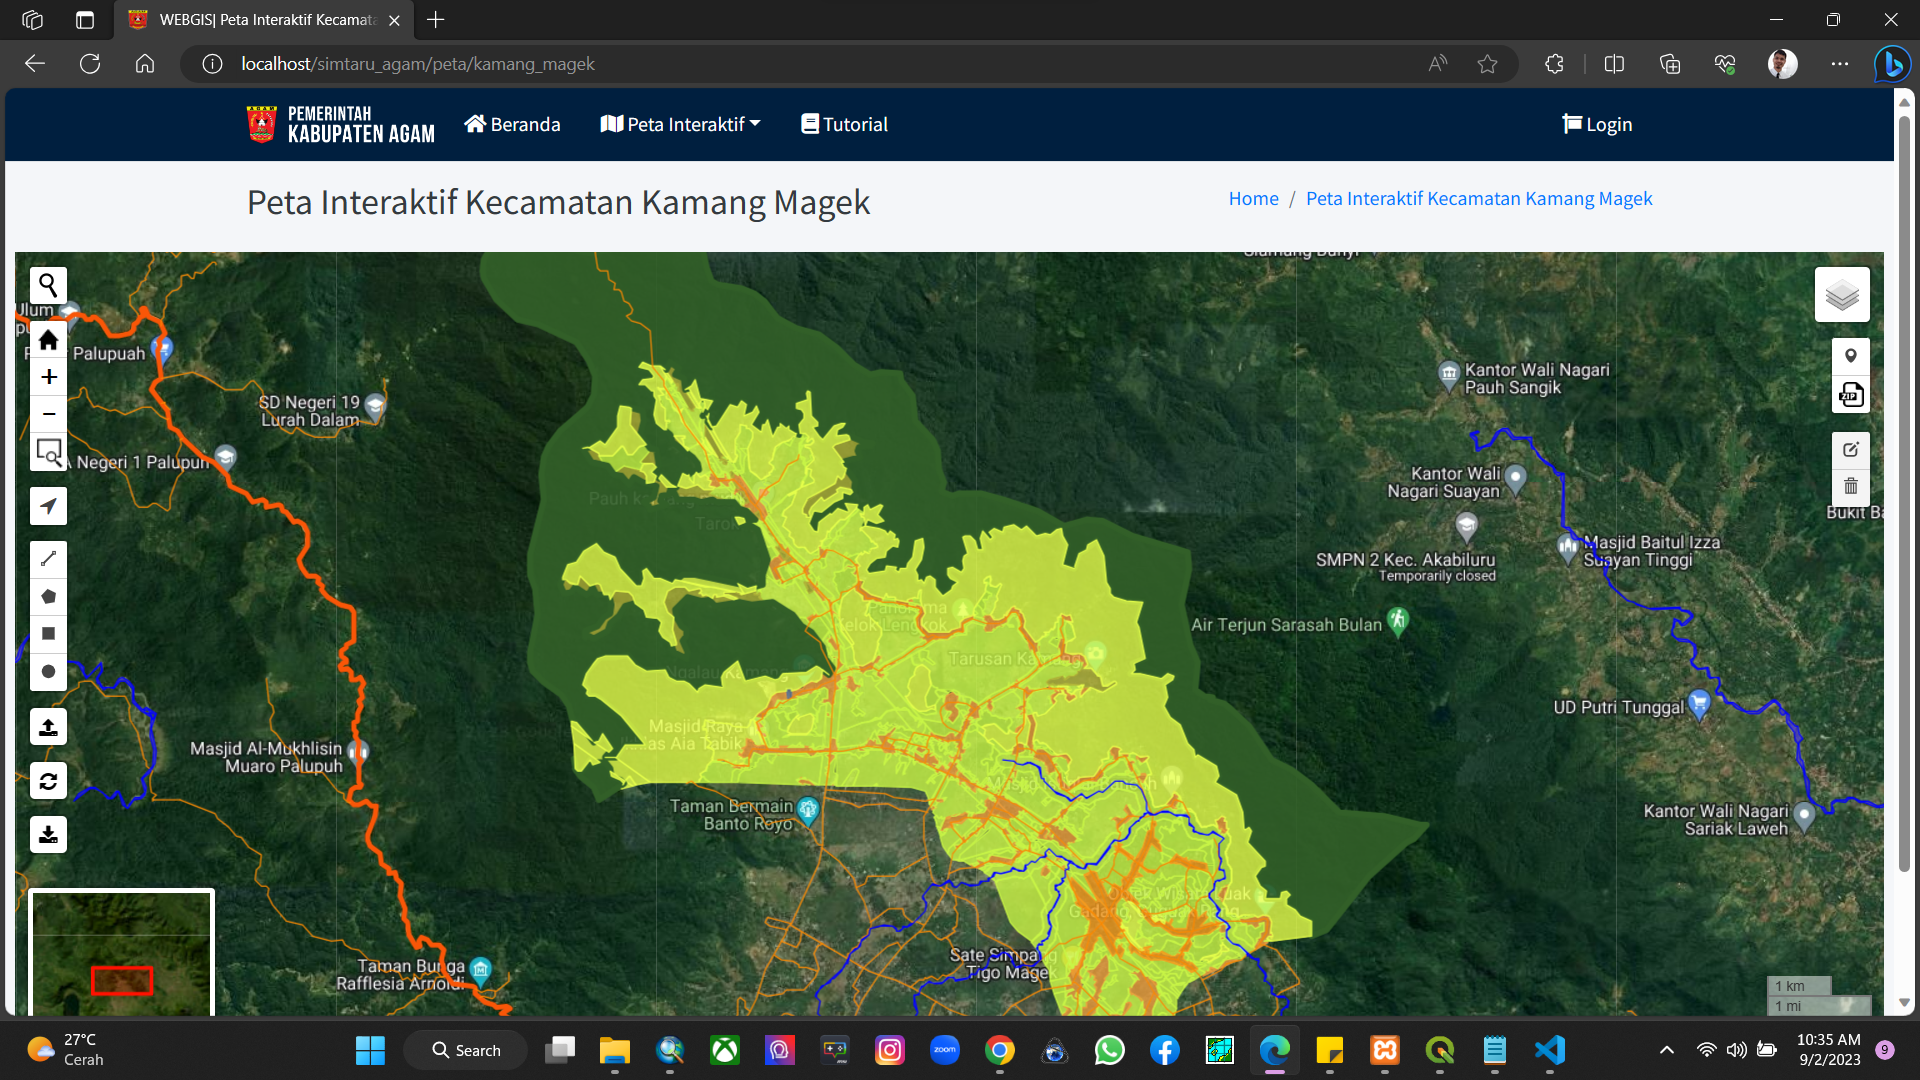Open XAMPP from taskbar
This screenshot has height=1080, width=1920.
[x=1384, y=1050]
